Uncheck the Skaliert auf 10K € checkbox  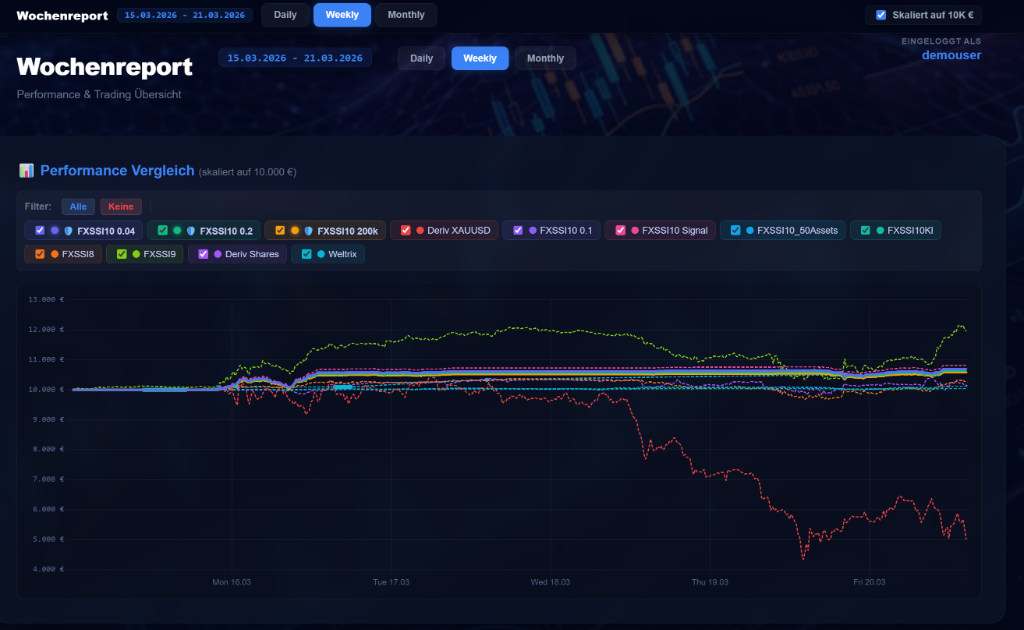tap(880, 14)
